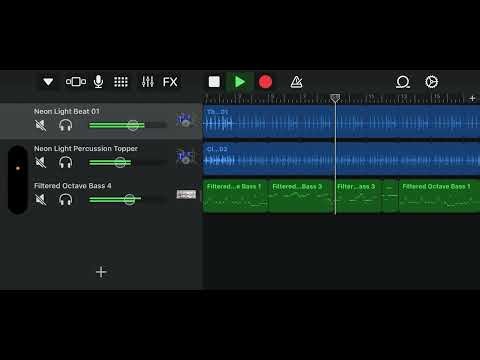Add a new track with plus button
The image size is (480, 360).
click(101, 272)
